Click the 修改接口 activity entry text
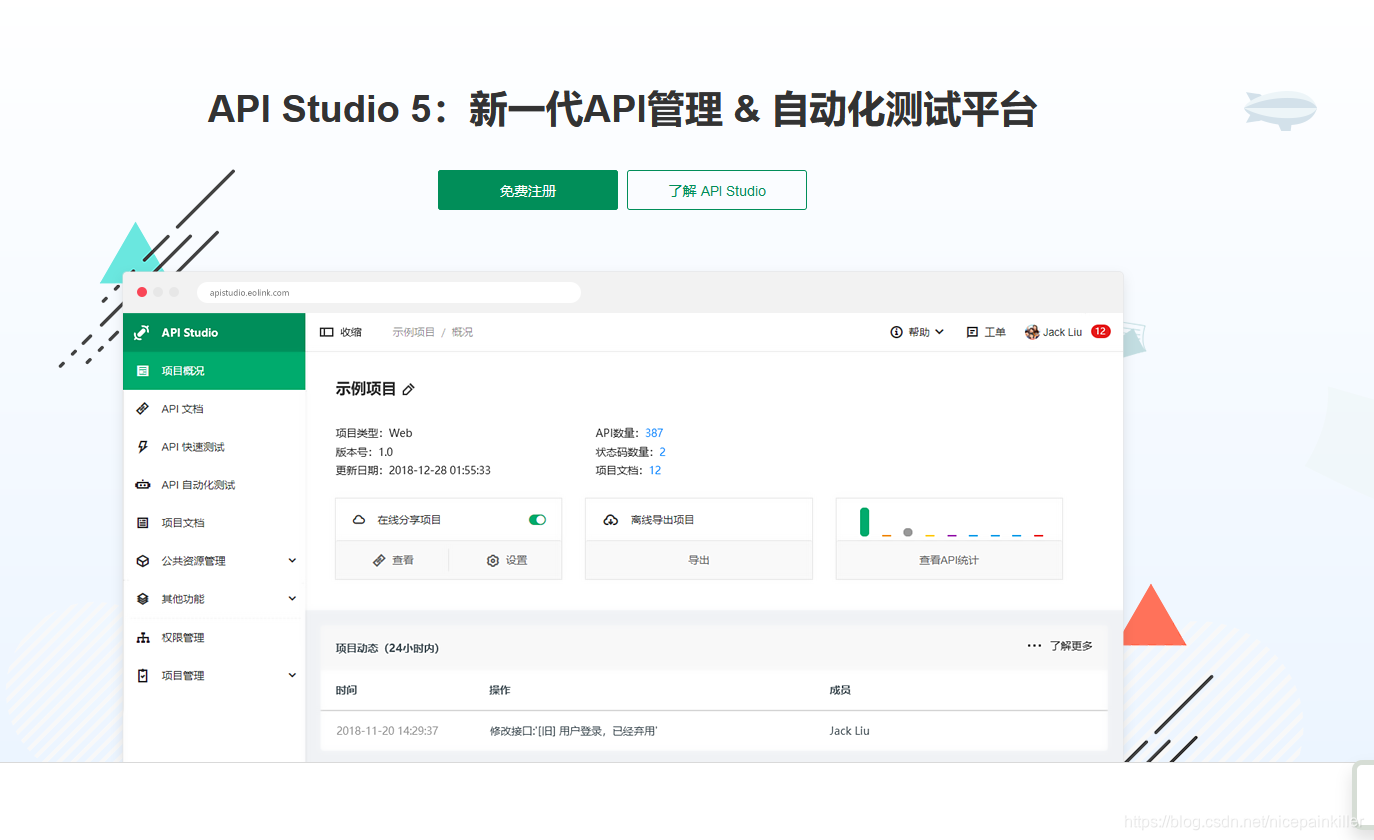 (x=573, y=731)
